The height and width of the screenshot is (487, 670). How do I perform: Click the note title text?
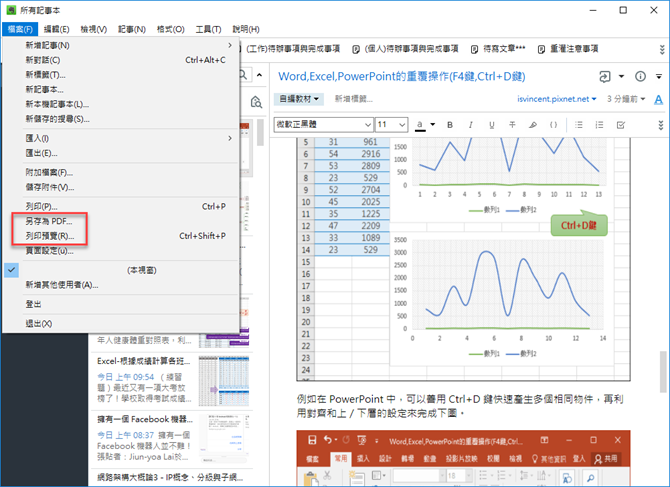pyautogui.click(x=402, y=76)
